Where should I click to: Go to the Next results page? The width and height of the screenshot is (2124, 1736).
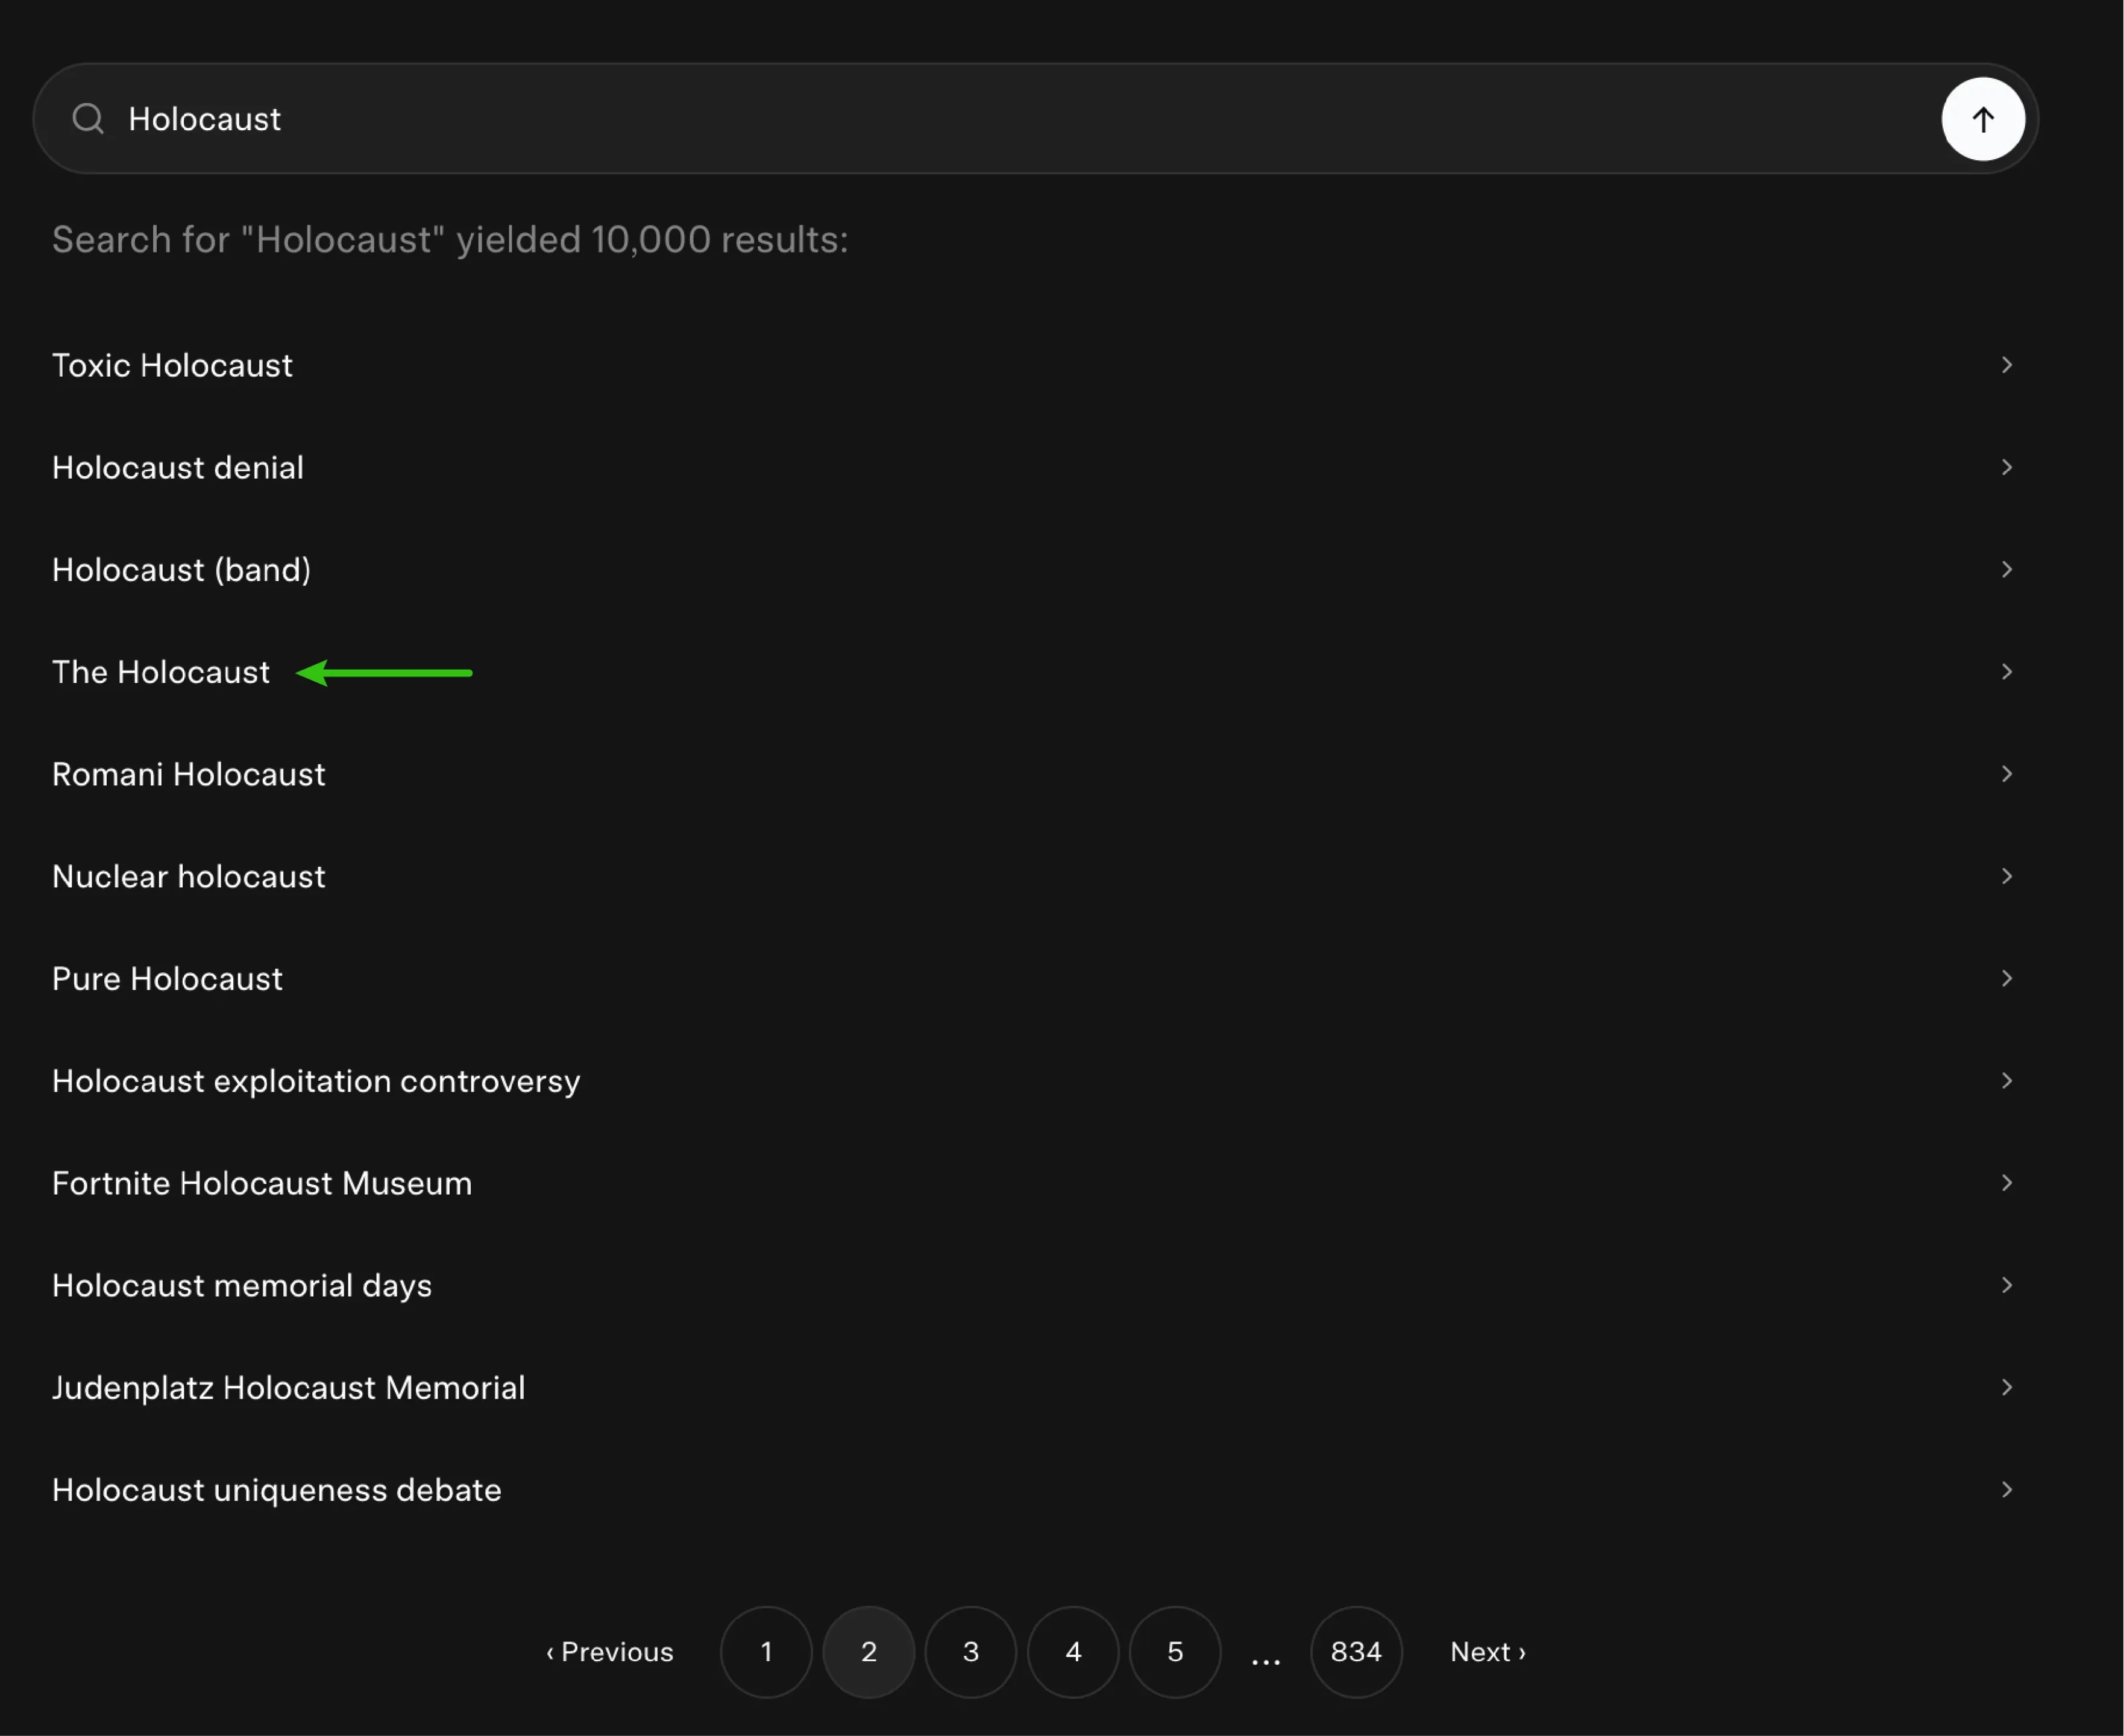[1487, 1652]
